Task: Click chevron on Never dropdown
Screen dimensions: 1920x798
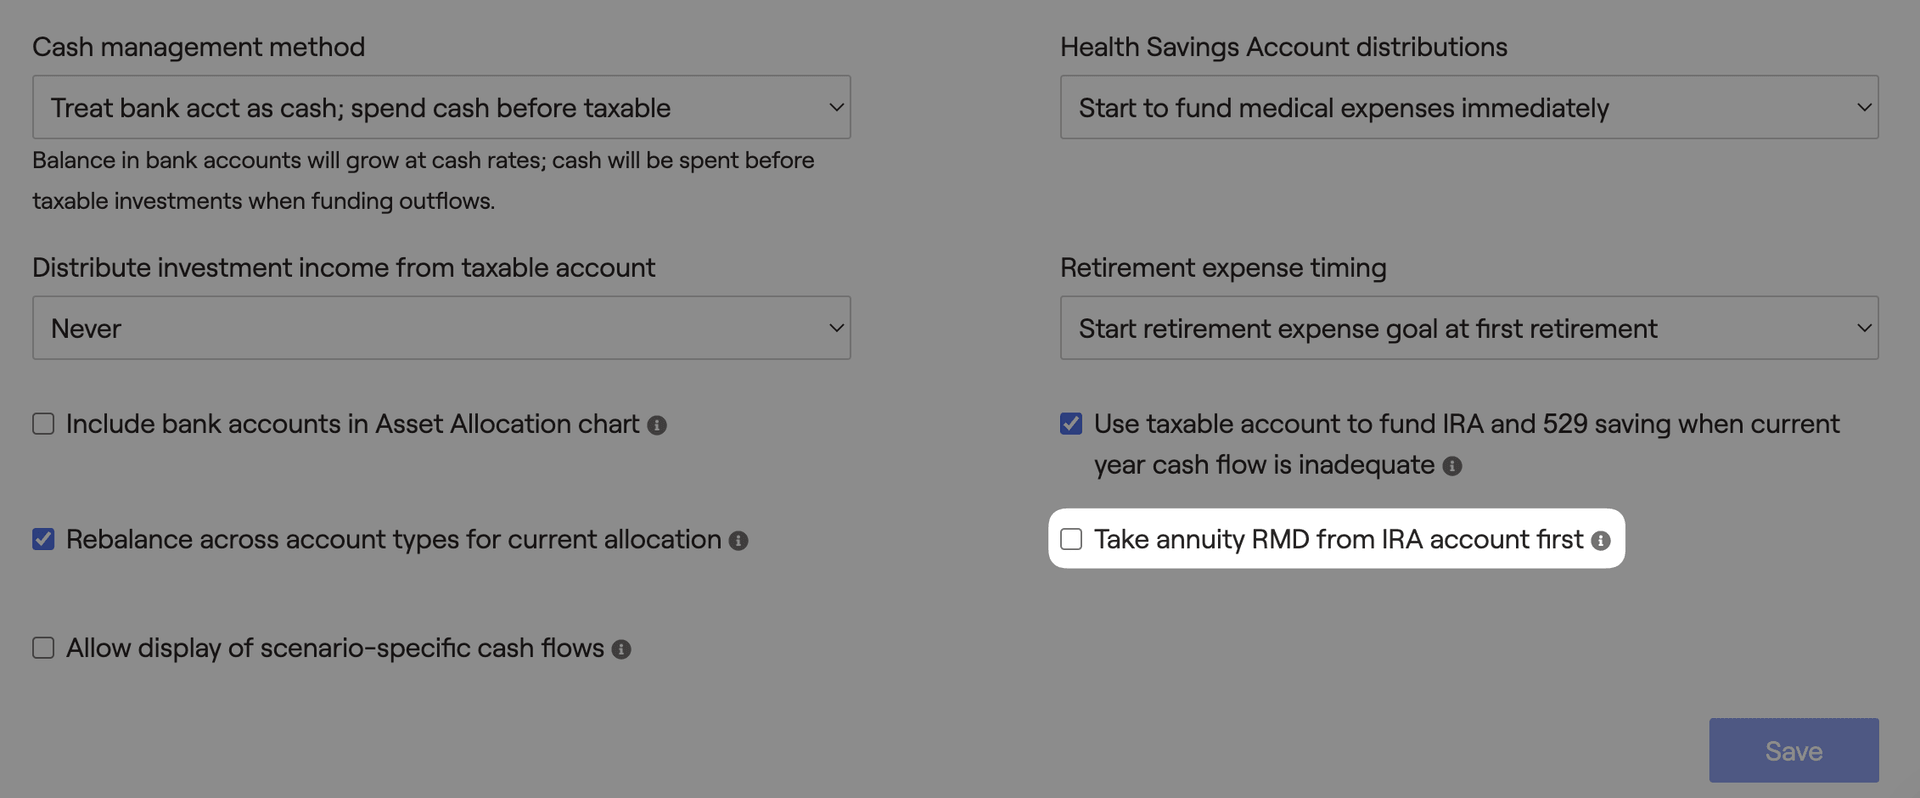Action: pos(836,328)
